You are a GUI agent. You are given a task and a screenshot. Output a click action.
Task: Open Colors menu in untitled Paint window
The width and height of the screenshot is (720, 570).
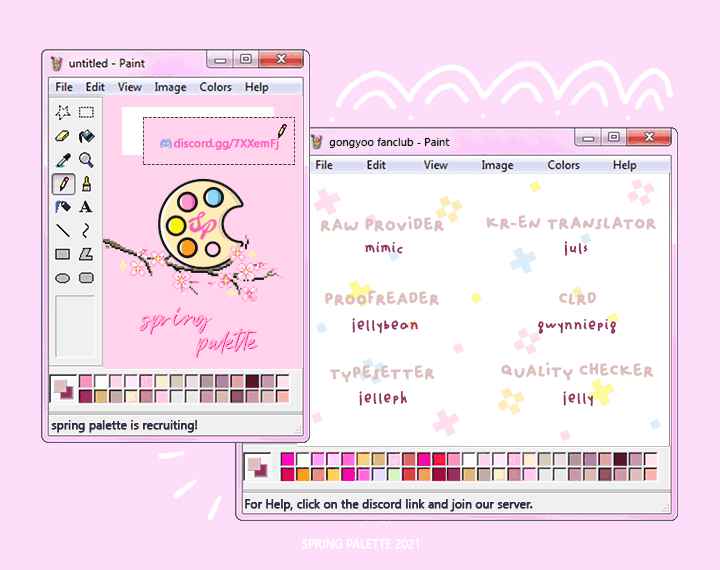(x=215, y=87)
